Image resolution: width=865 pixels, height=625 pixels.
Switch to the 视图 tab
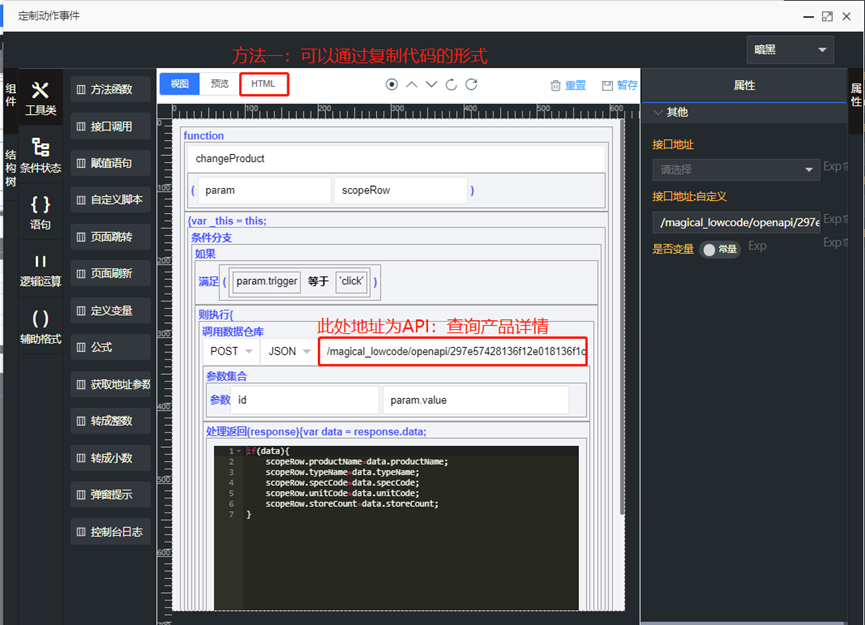179,84
